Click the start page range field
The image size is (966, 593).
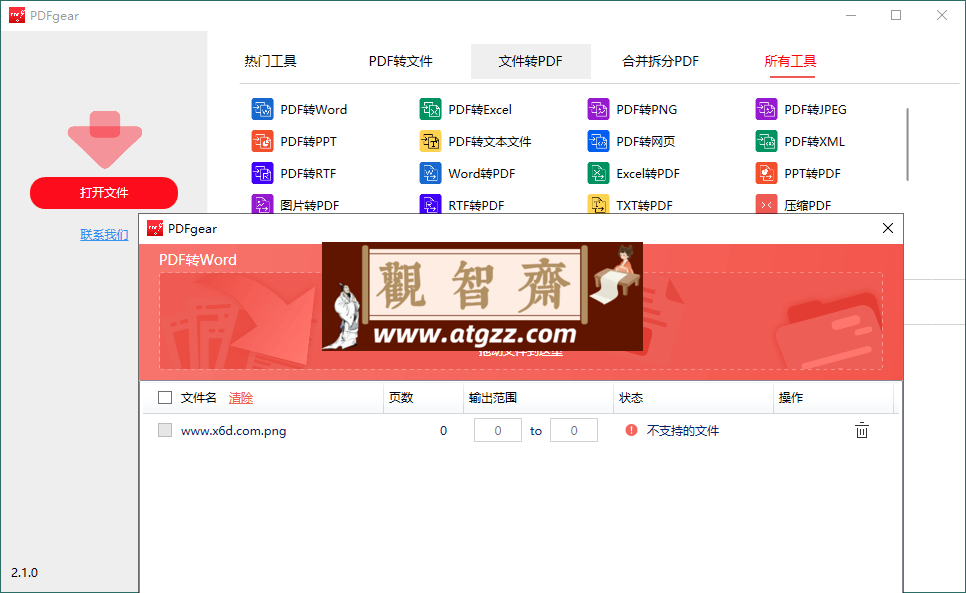pos(498,430)
